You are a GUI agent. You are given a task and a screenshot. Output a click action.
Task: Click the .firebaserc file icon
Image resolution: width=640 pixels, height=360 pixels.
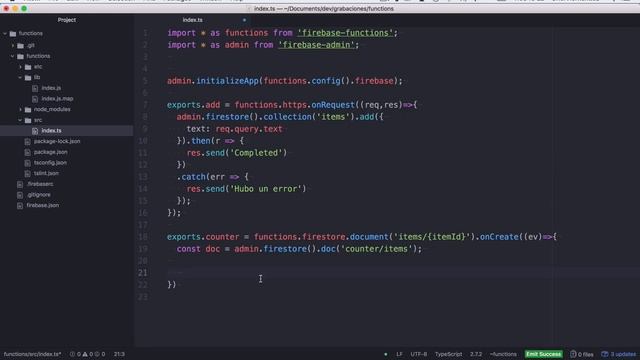click(20, 184)
